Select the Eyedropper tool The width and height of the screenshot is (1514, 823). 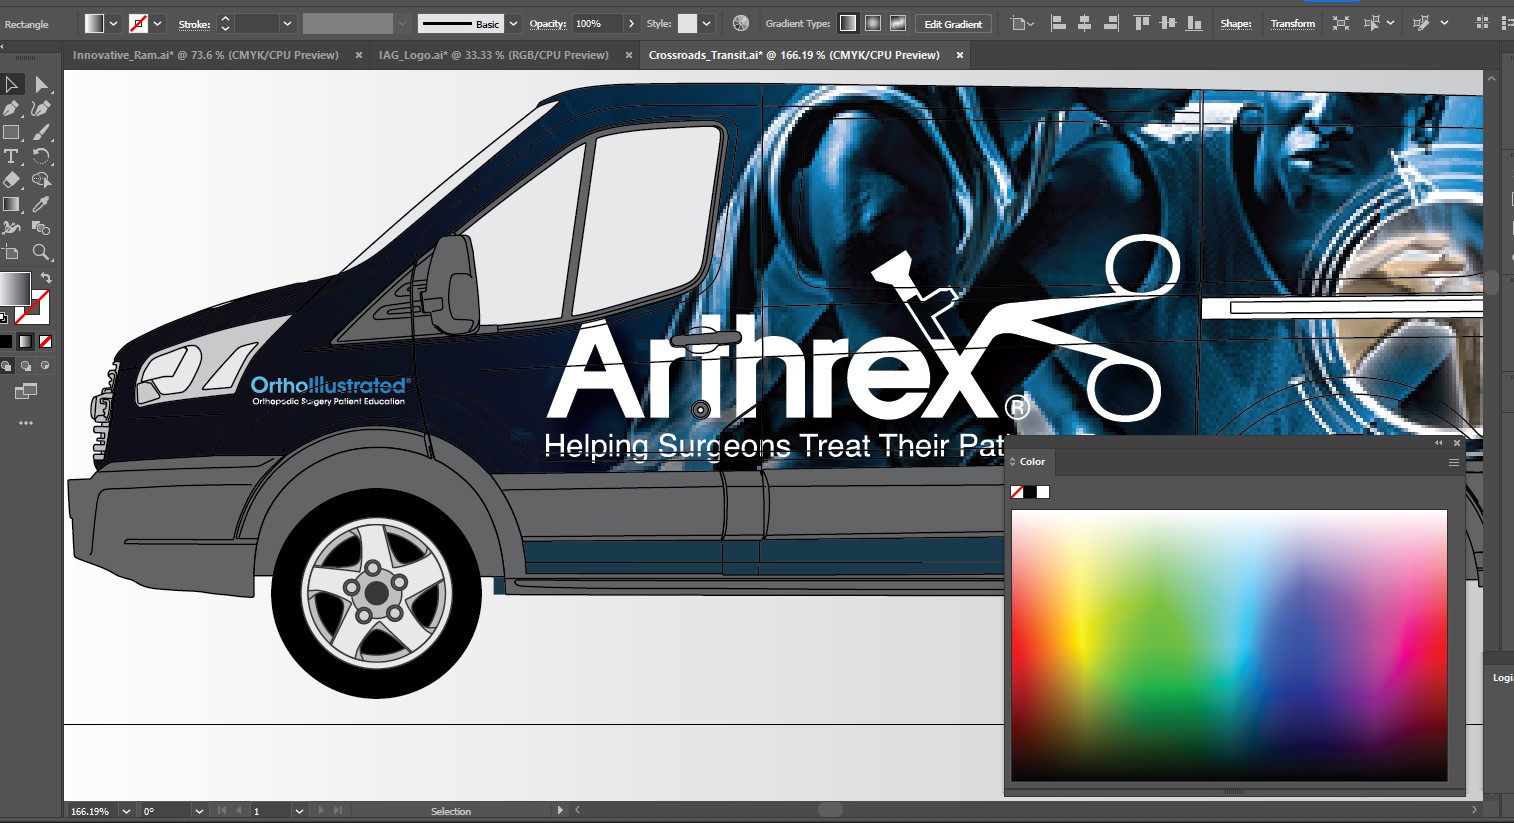pyautogui.click(x=41, y=204)
